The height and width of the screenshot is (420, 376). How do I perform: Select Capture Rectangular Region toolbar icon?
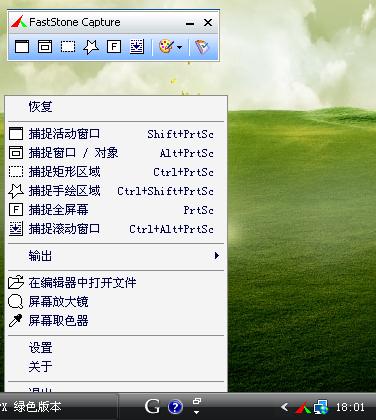point(68,47)
